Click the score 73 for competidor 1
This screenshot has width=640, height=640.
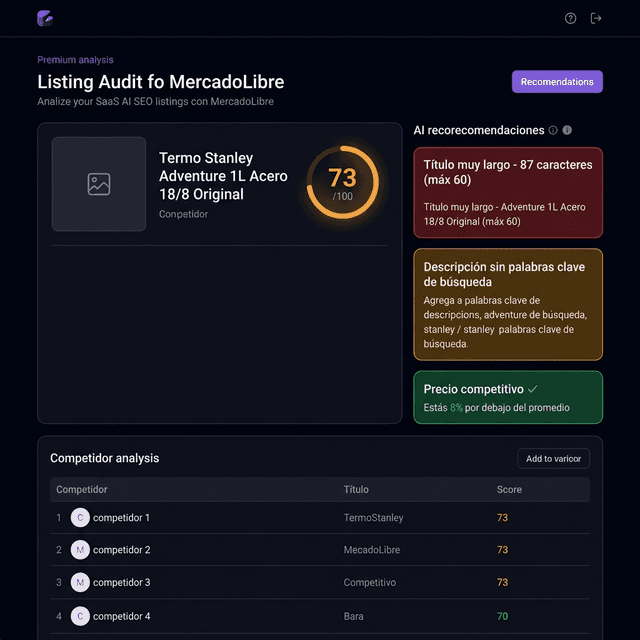tap(502, 518)
